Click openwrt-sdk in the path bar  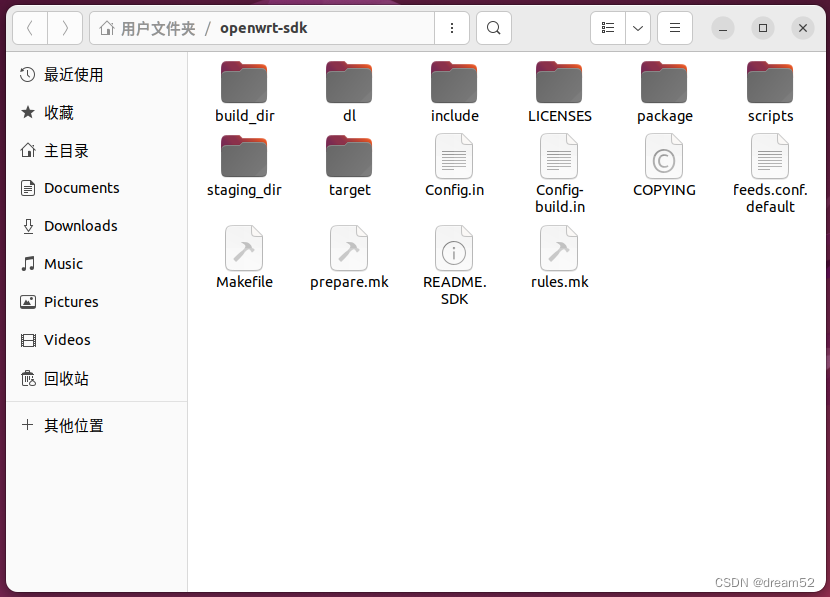tap(264, 28)
